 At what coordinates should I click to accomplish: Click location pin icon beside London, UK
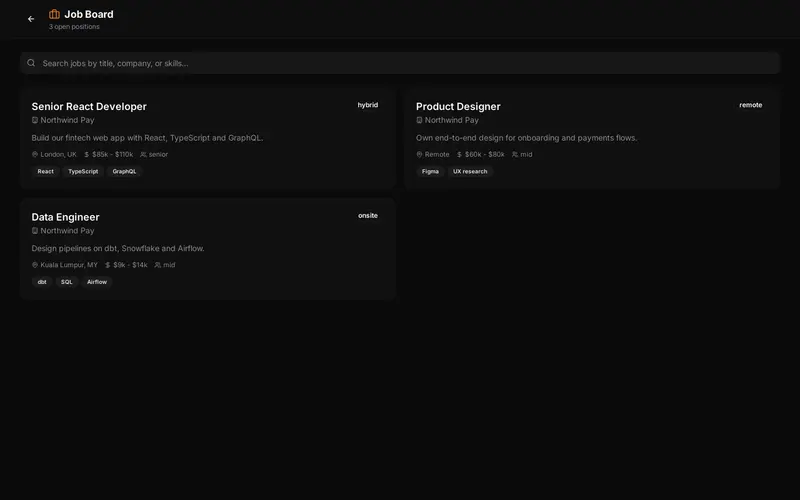click(35, 155)
